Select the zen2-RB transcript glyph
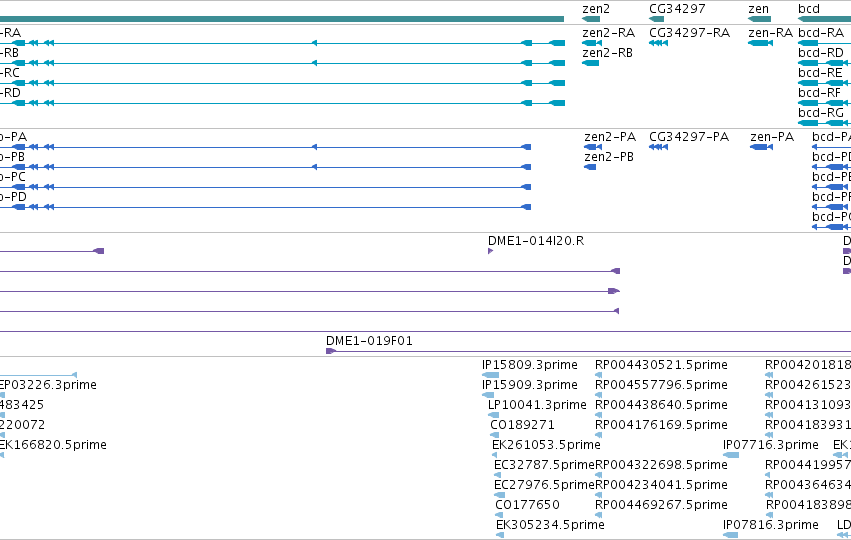The image size is (851, 540). [590, 63]
